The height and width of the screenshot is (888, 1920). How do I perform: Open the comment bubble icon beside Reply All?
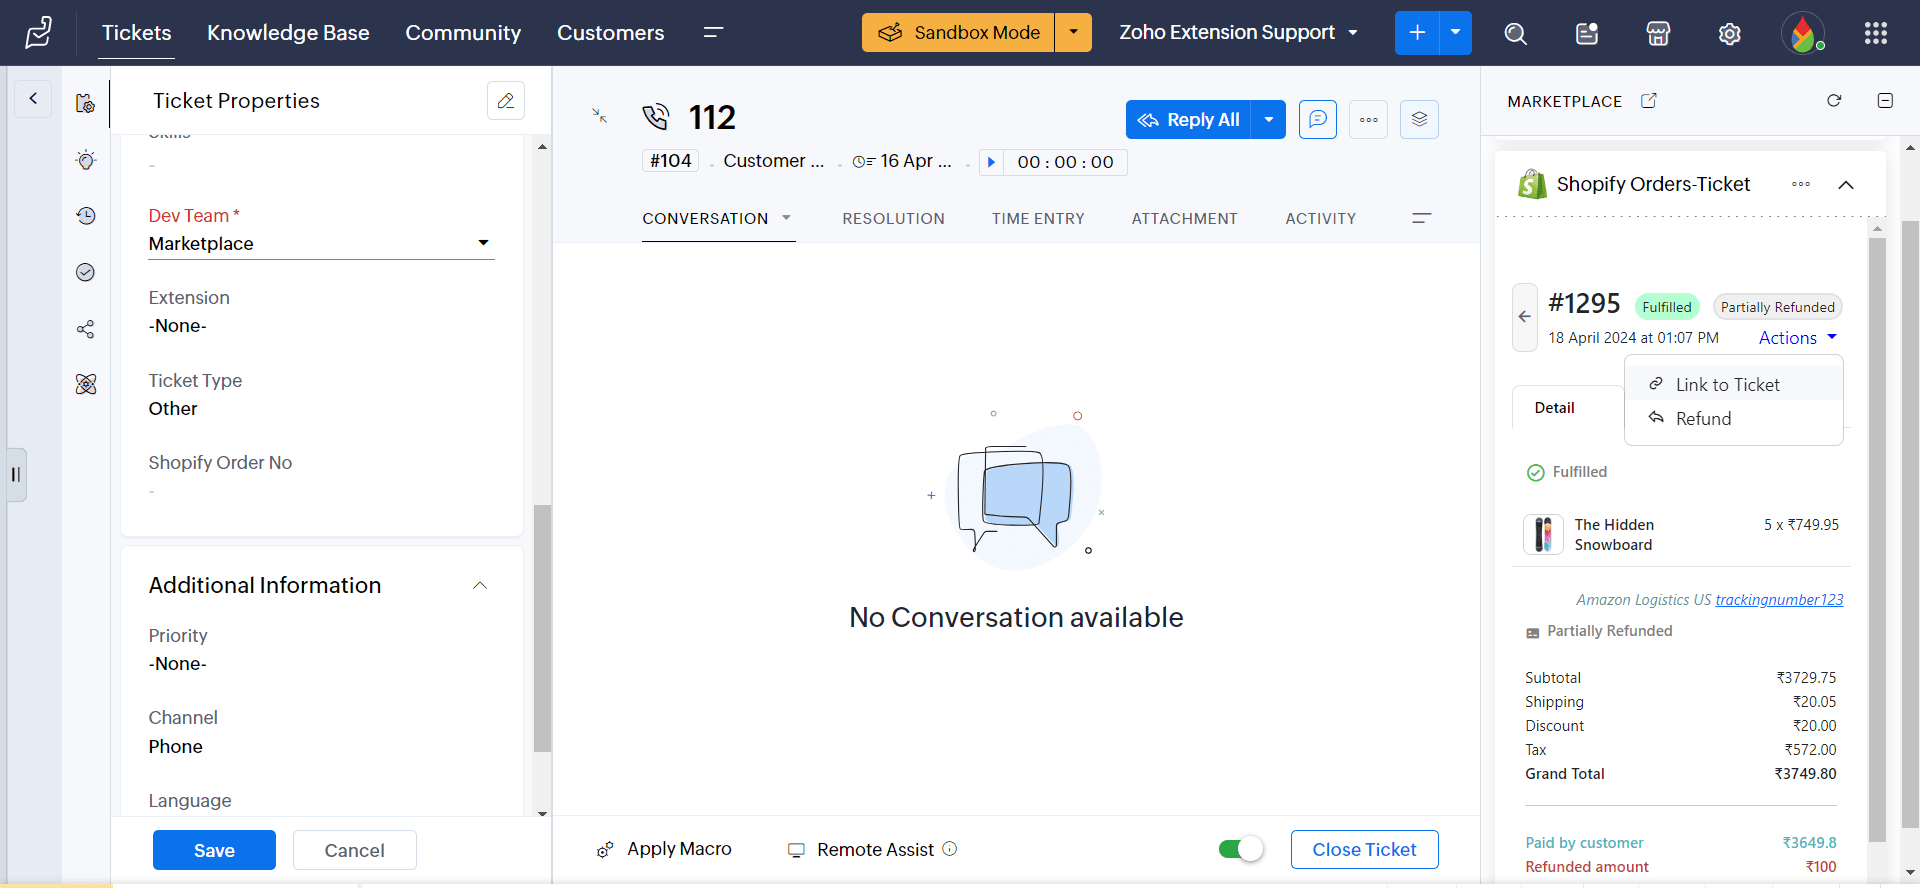(1317, 120)
